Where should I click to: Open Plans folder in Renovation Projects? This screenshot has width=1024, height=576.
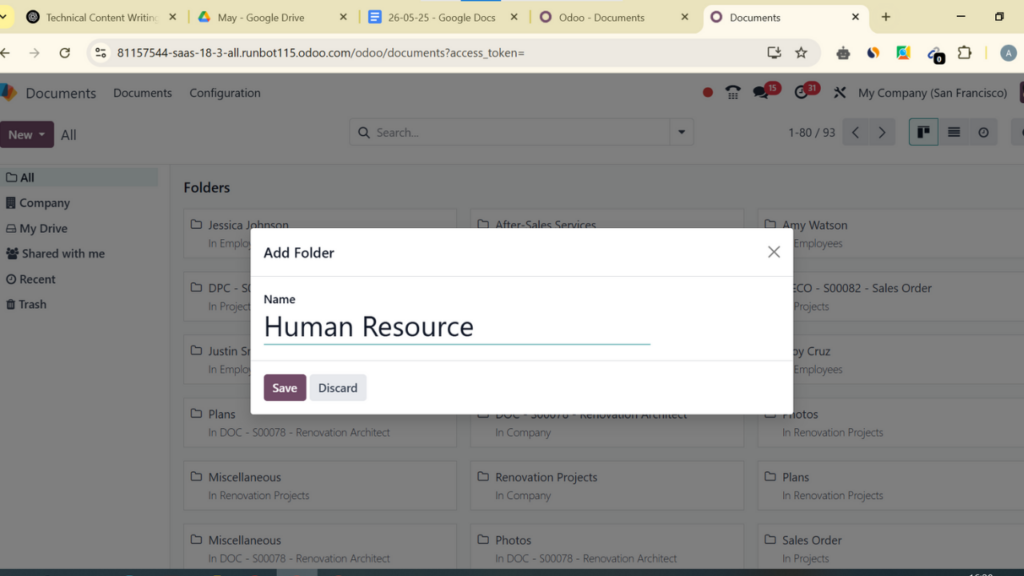click(x=891, y=485)
